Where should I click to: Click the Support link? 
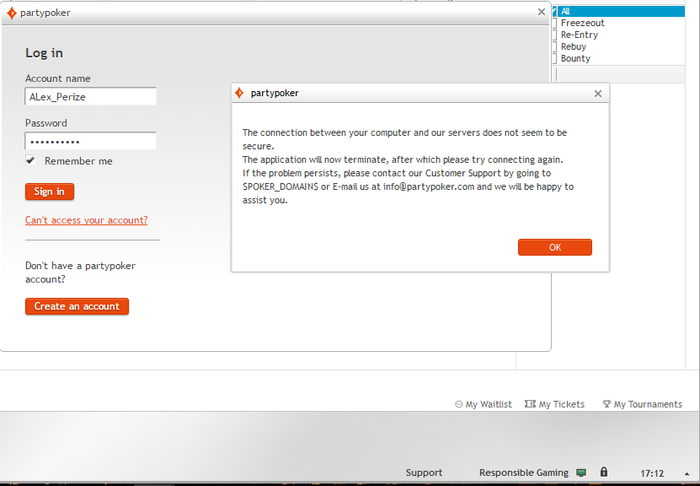[424, 473]
